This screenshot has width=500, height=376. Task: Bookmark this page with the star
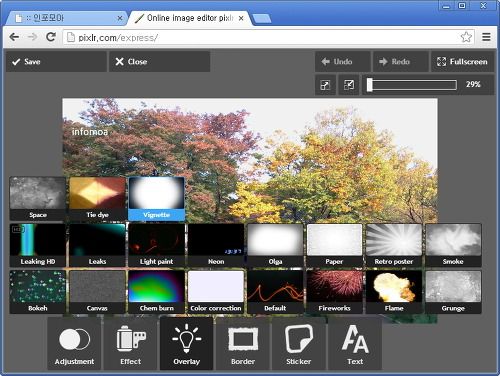[466, 37]
